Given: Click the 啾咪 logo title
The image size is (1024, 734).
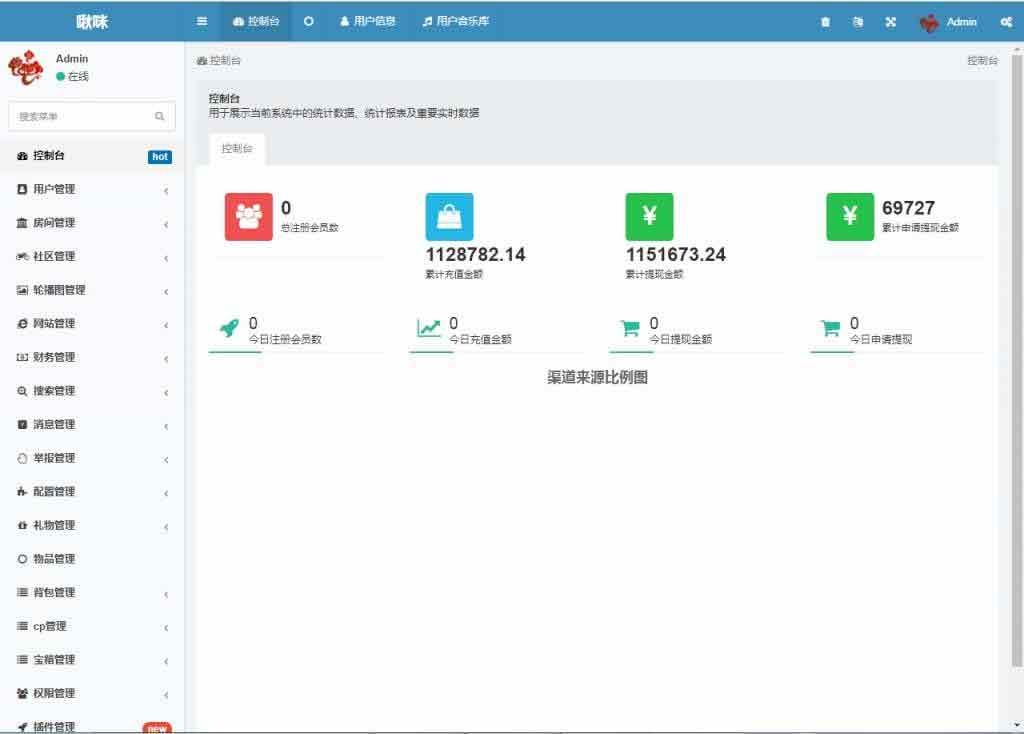Looking at the screenshot, I should click(92, 22).
